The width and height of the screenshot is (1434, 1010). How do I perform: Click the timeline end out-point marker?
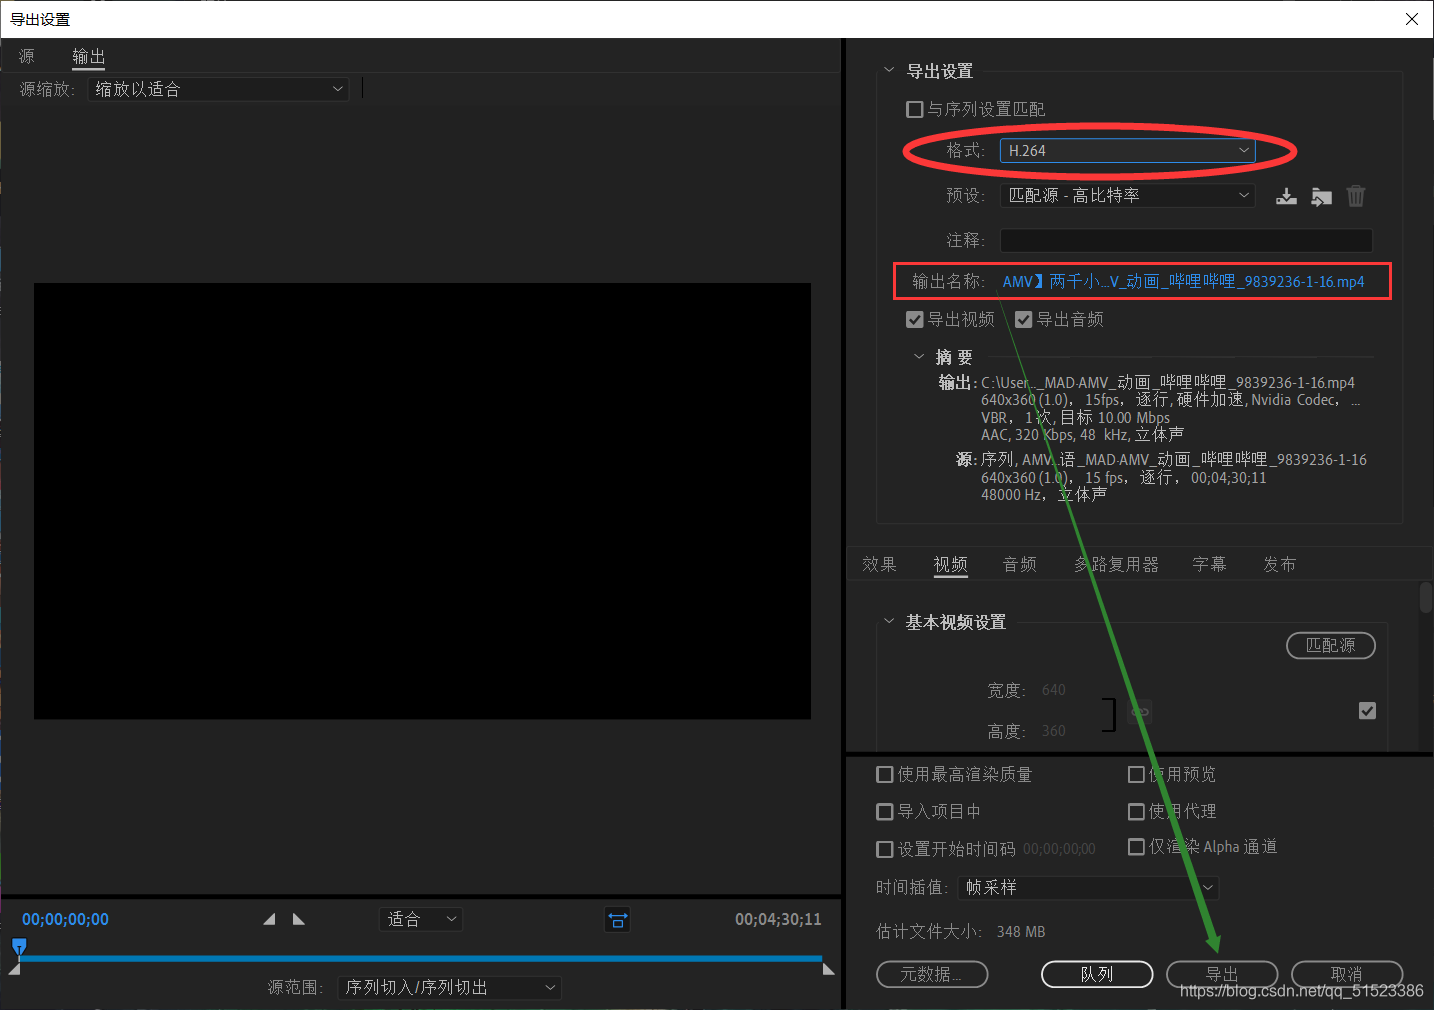(x=828, y=968)
